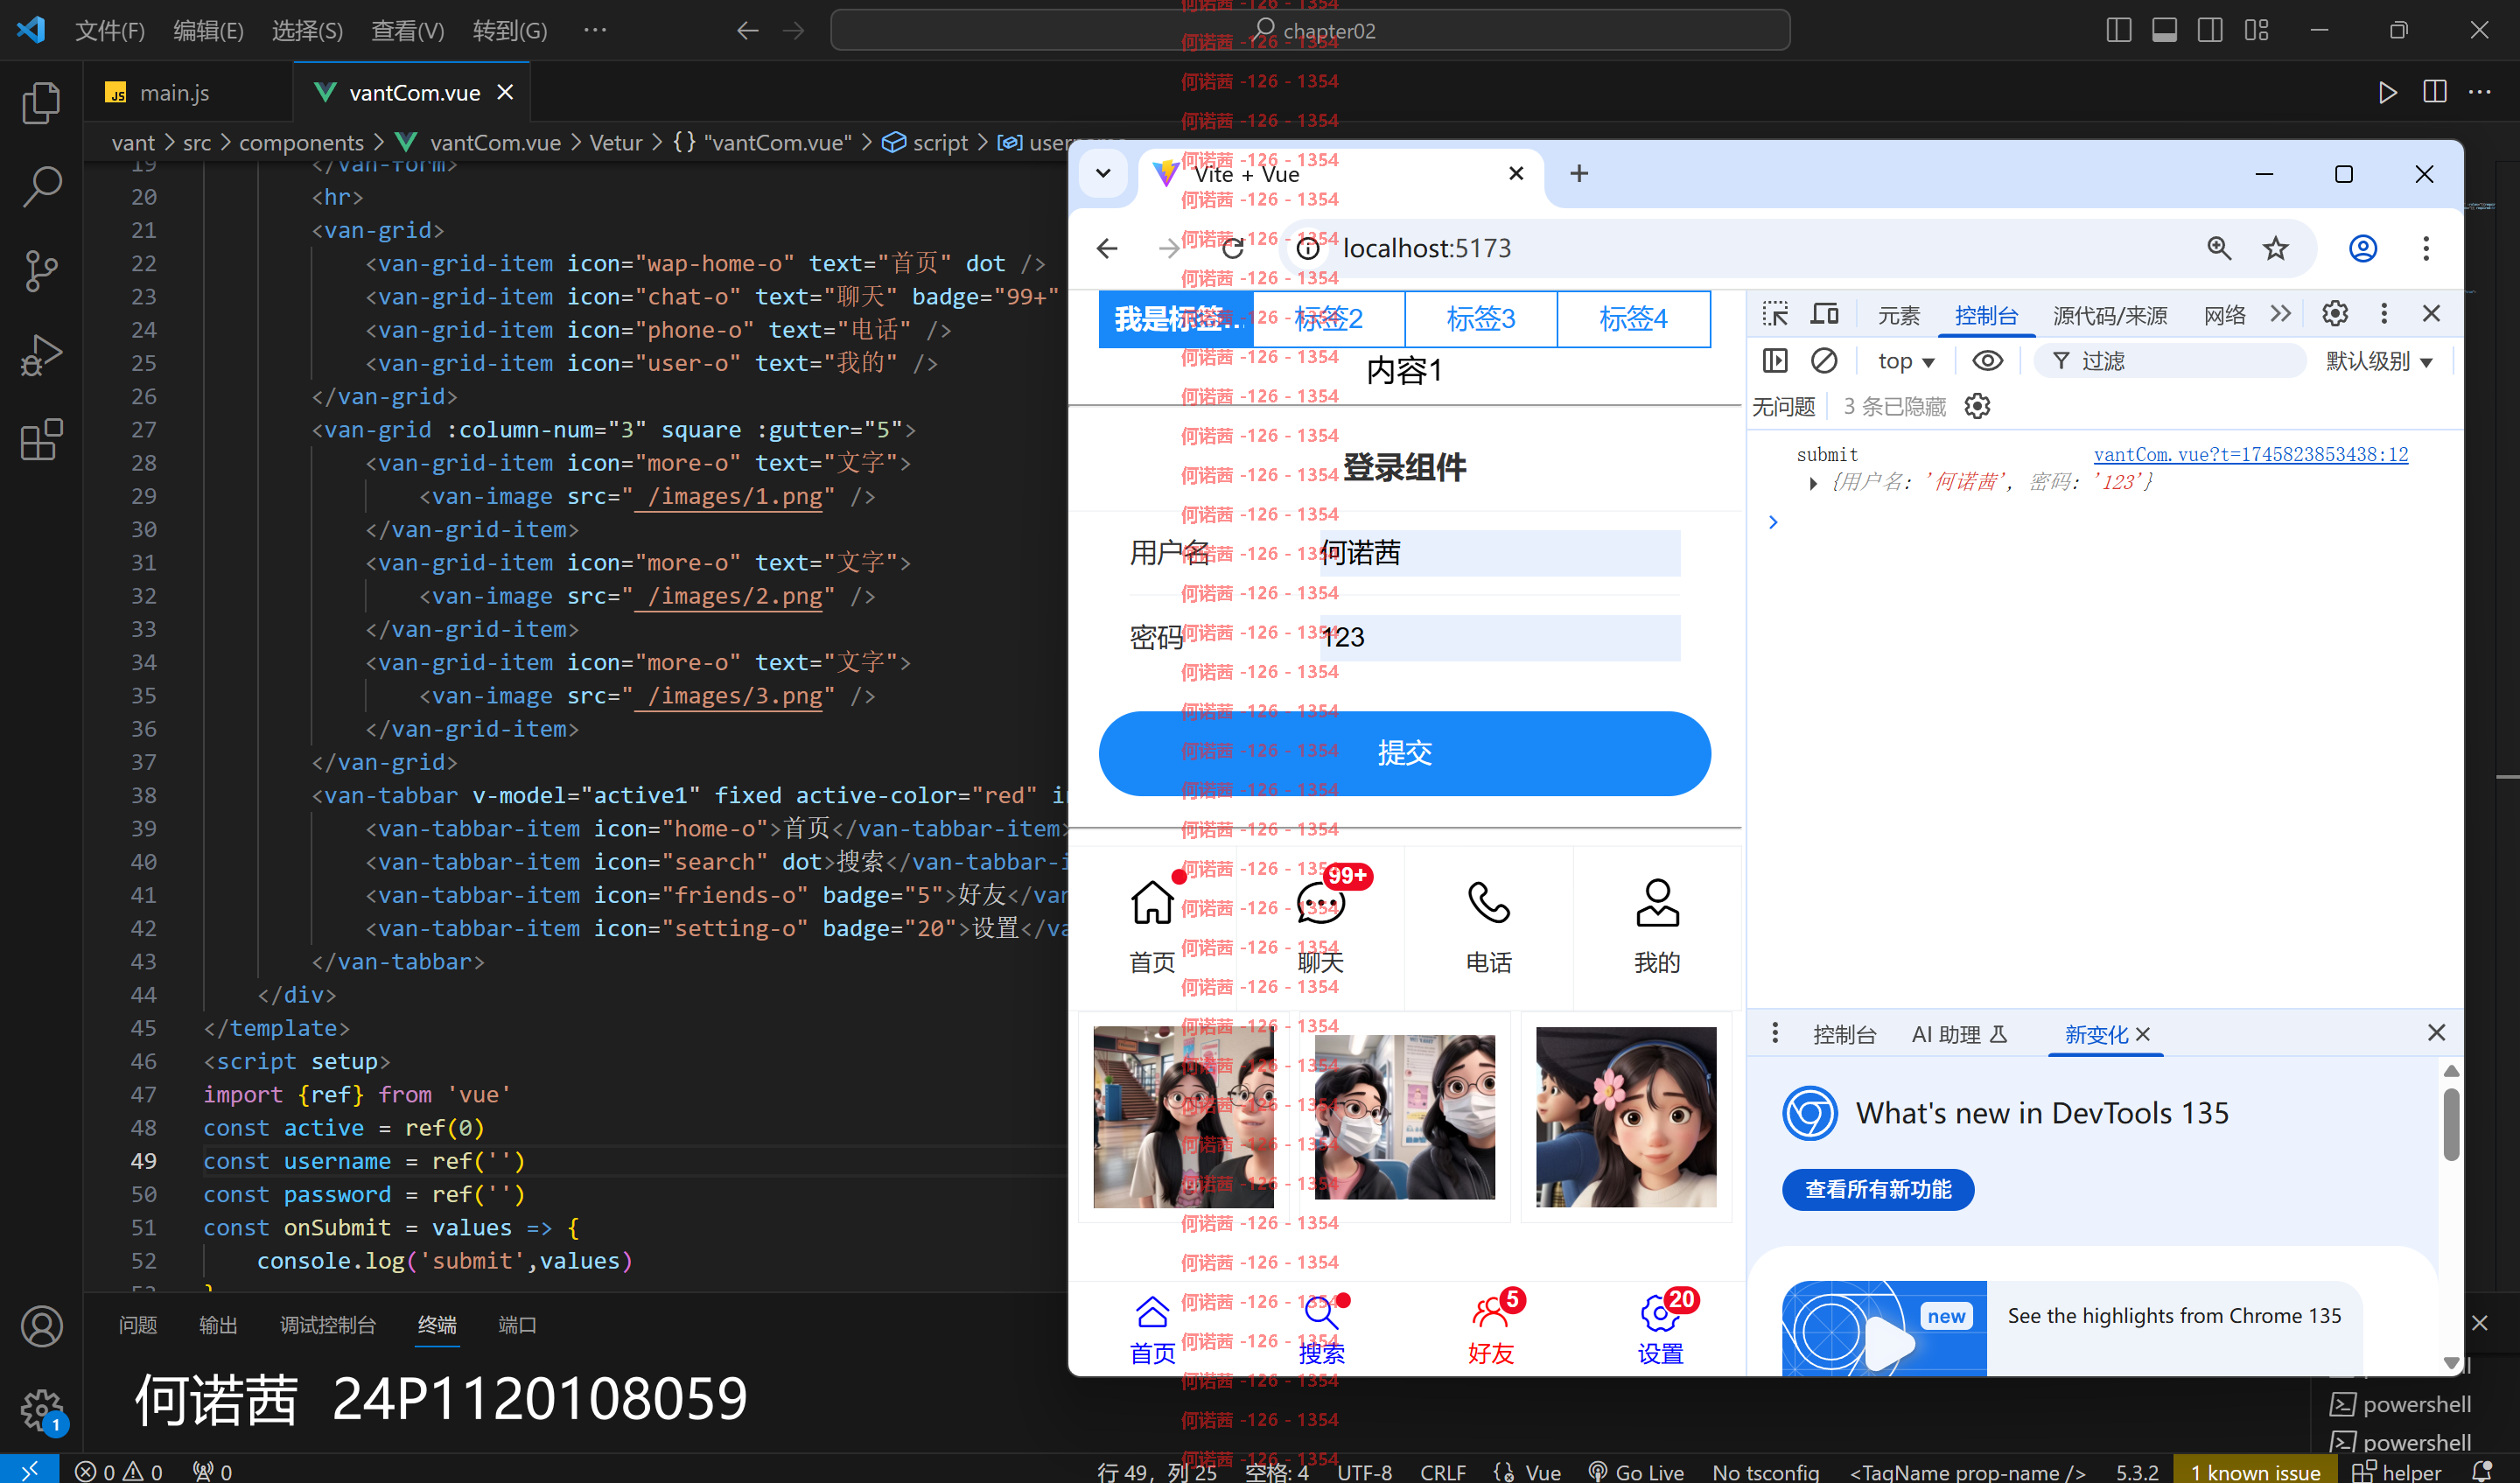Viewport: 2520px width, 1483px height.
Task: Open the Chrome three-dot menu
Action: click(x=2426, y=248)
